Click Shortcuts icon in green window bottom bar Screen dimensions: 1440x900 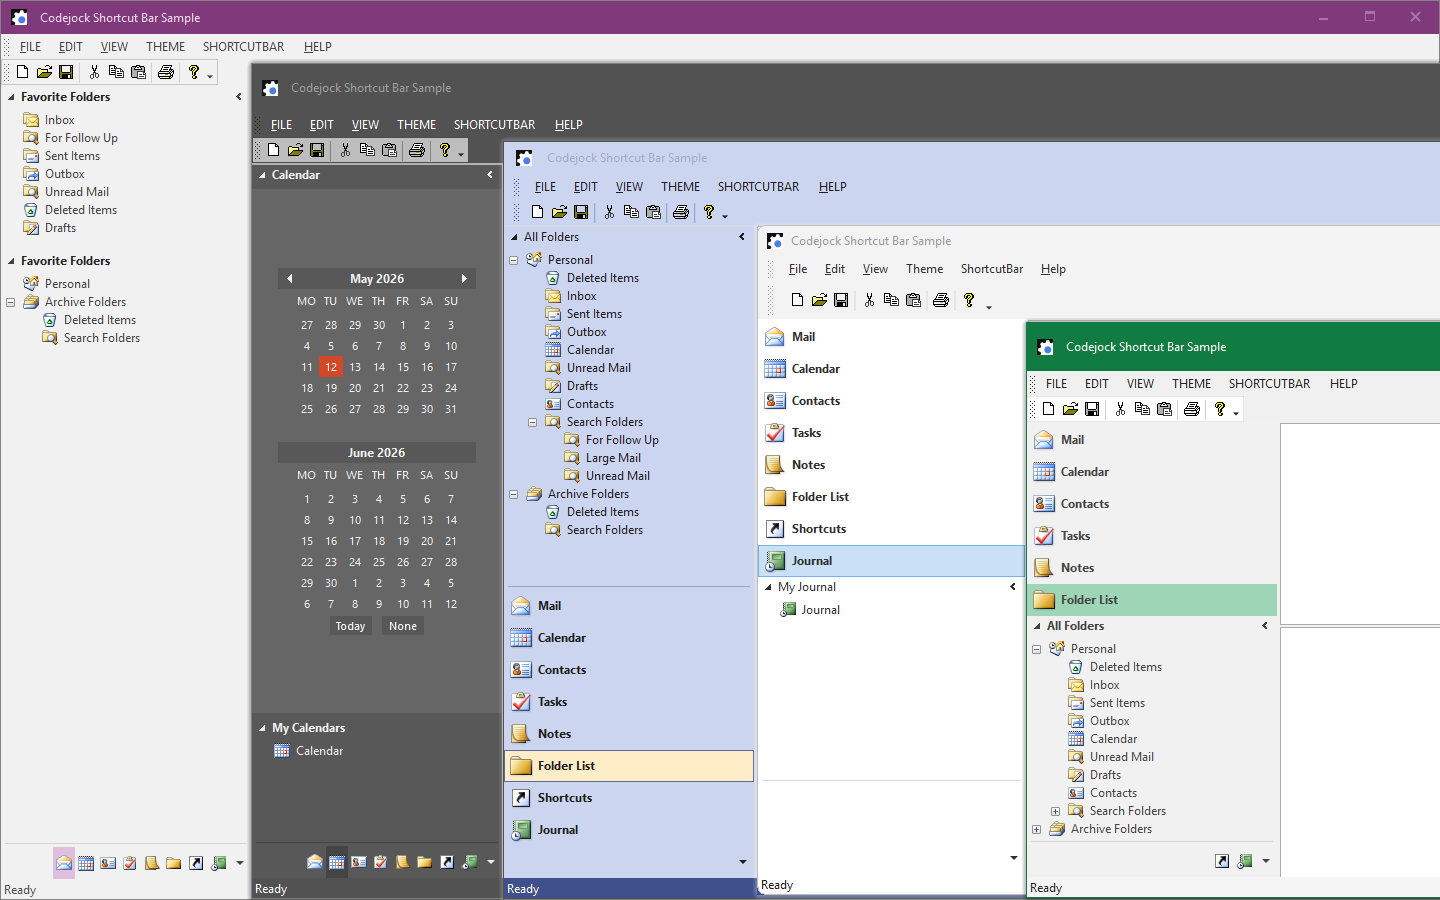tap(1222, 861)
